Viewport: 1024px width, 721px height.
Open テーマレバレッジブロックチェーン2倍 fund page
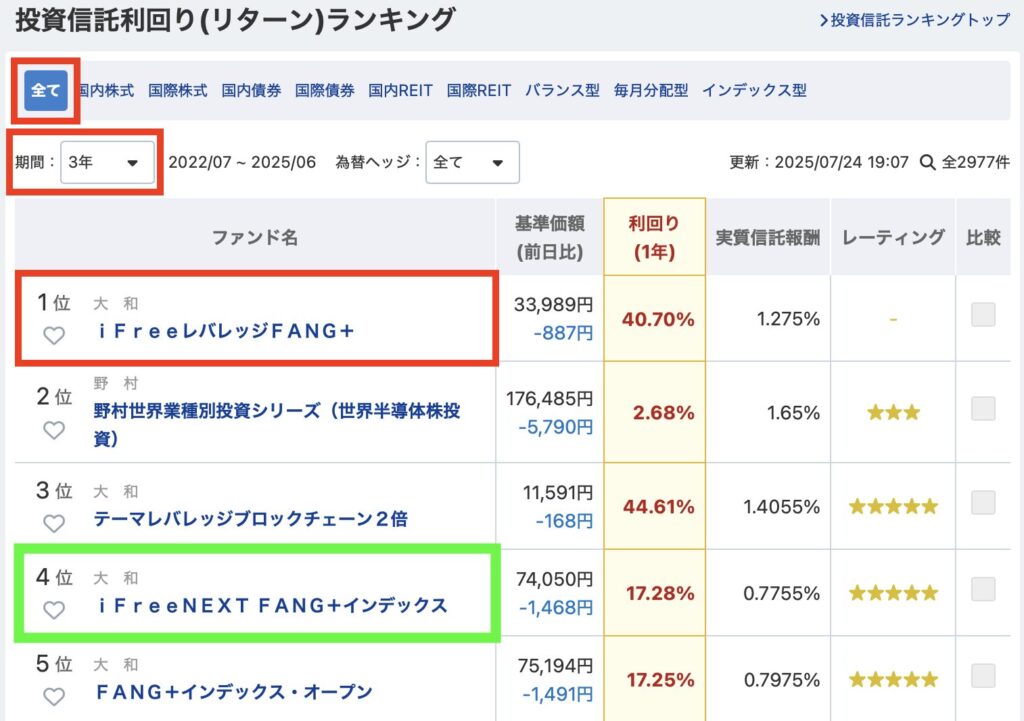click(x=251, y=519)
